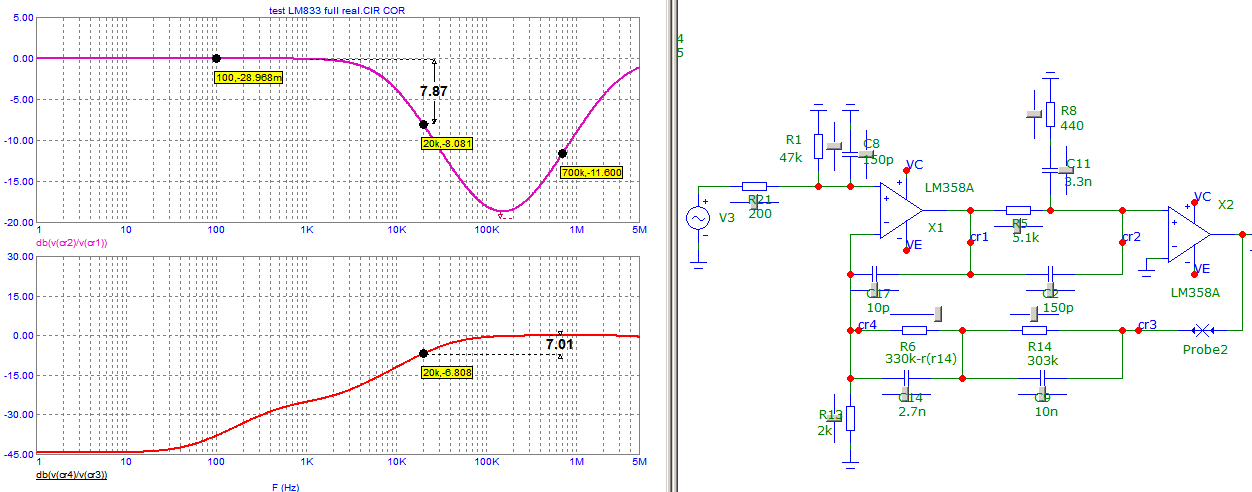Screen dimensions: 1252x492
Task: Select the yellow tag '20k,-6.808'
Action: (x=447, y=373)
